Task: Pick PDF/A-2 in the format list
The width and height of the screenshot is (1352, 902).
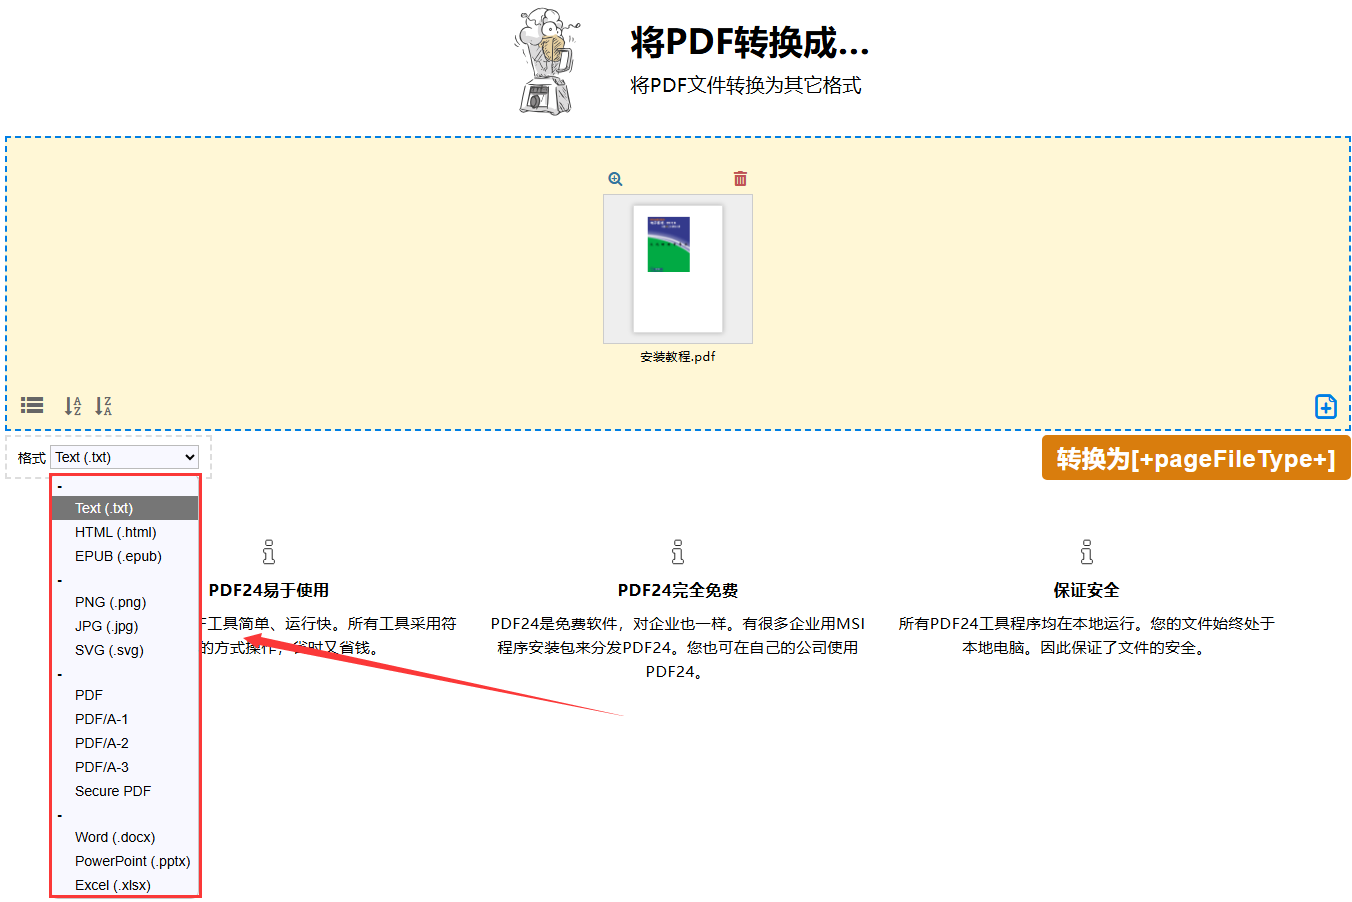Action: pos(125,743)
